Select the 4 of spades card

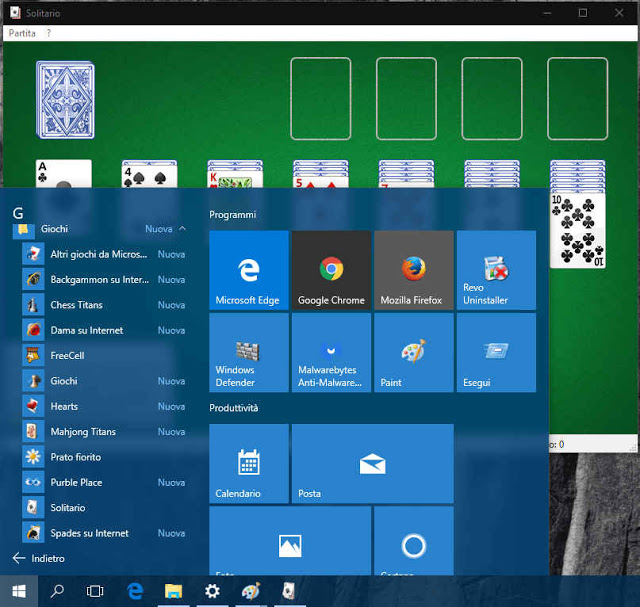tap(149, 176)
